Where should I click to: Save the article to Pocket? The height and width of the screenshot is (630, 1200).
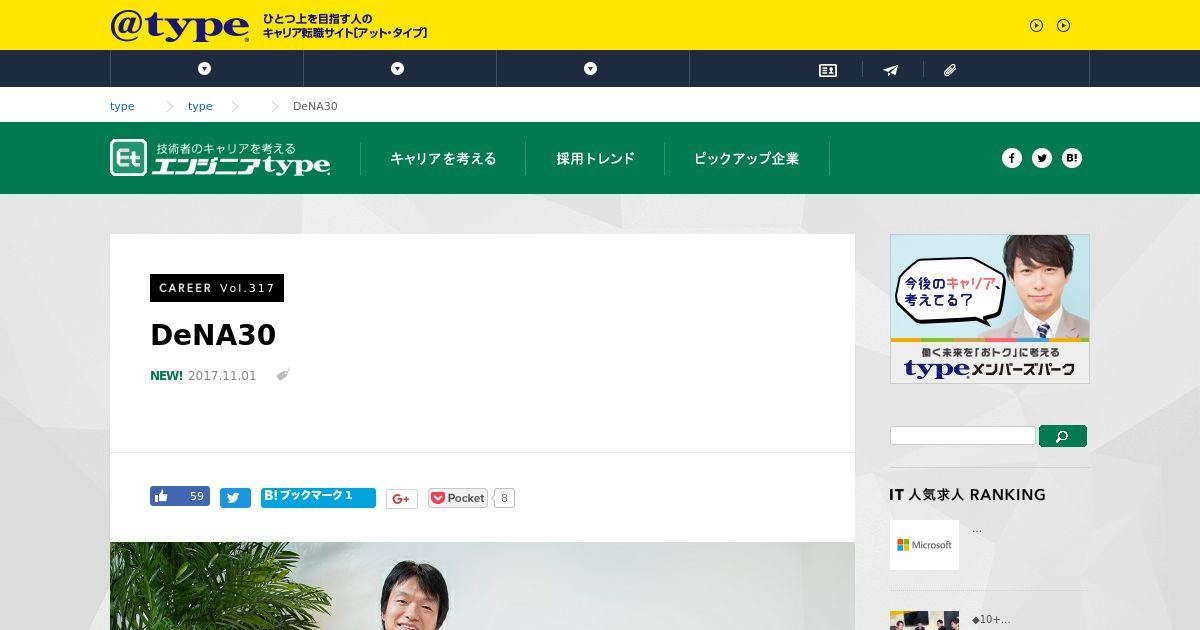pyautogui.click(x=458, y=498)
